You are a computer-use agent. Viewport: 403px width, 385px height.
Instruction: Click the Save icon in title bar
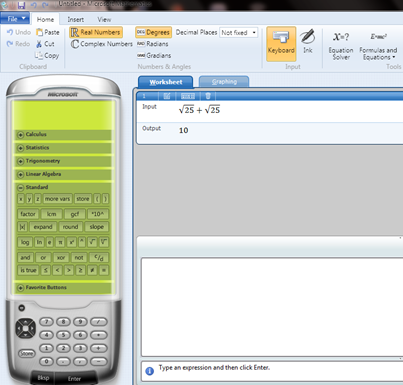22,5
